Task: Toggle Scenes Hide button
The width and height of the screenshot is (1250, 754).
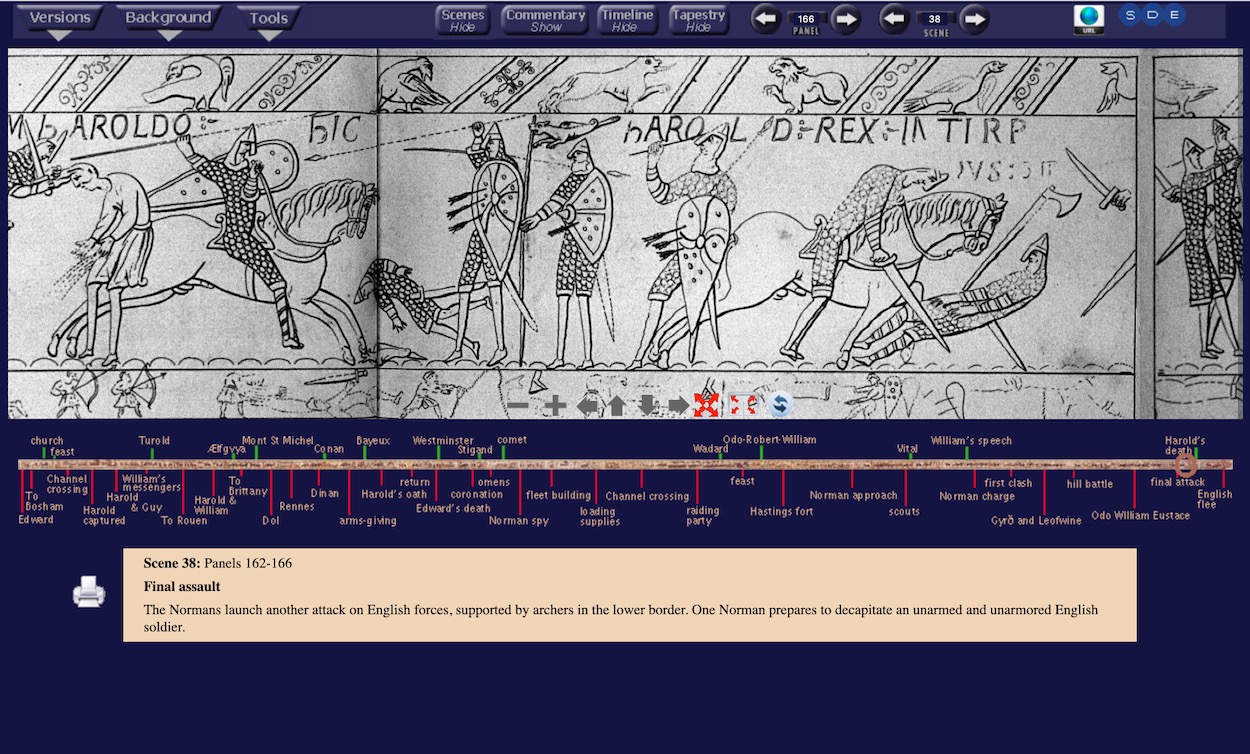Action: pyautogui.click(x=463, y=20)
